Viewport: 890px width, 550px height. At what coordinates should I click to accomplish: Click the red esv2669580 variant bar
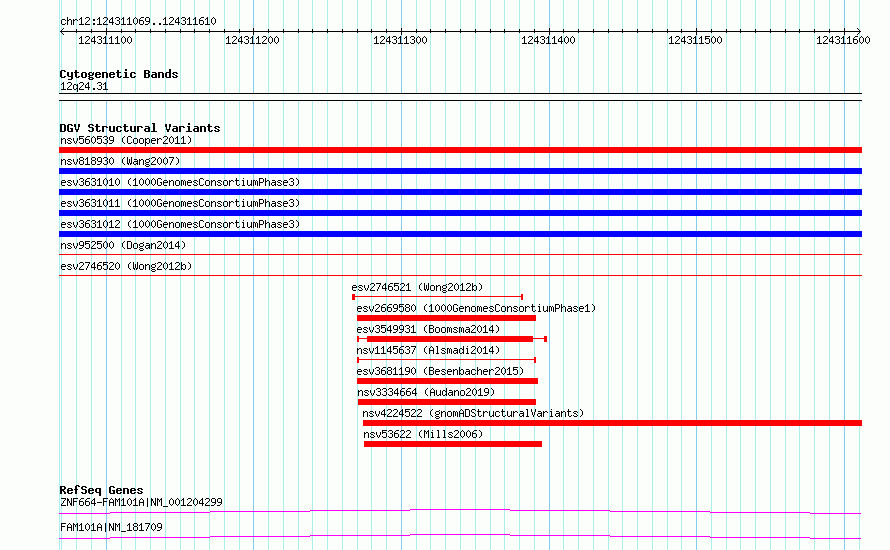[x=446, y=318]
